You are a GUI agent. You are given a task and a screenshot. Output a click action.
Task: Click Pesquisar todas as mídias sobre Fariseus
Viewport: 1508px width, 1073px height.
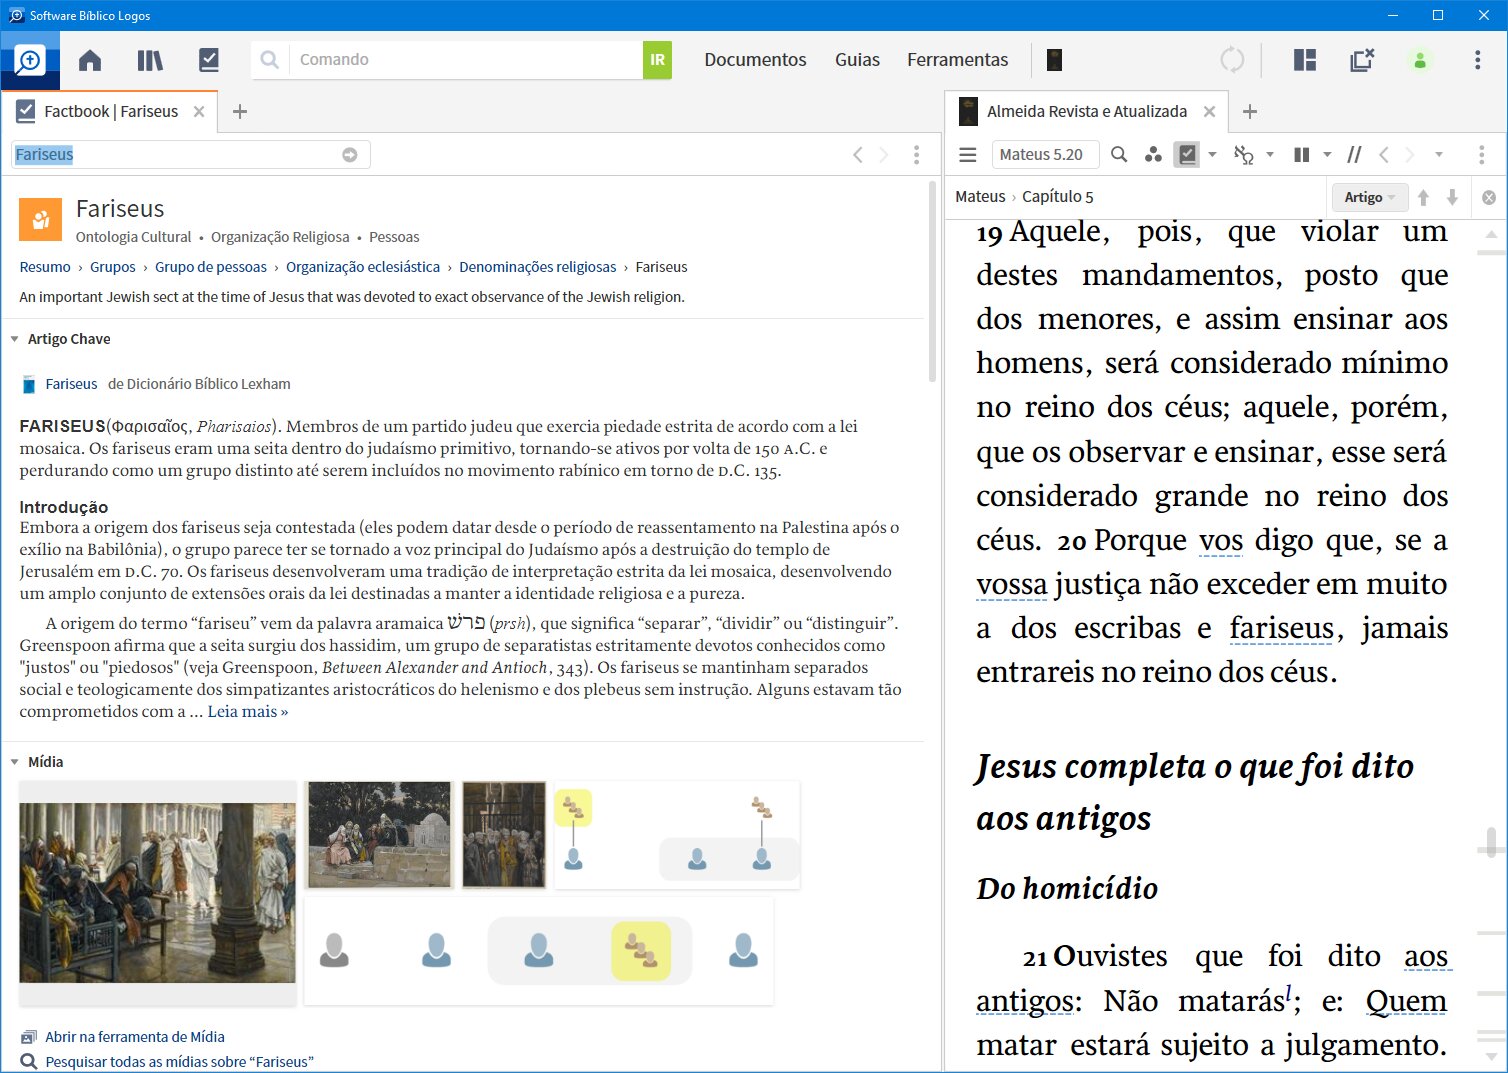click(x=180, y=1062)
